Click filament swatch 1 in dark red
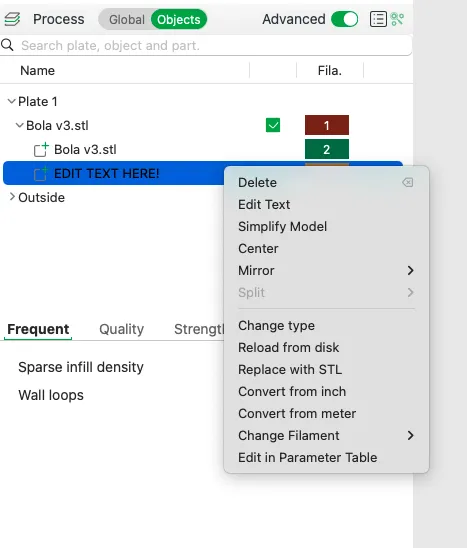The width and height of the screenshot is (467, 548). pyautogui.click(x=326, y=125)
